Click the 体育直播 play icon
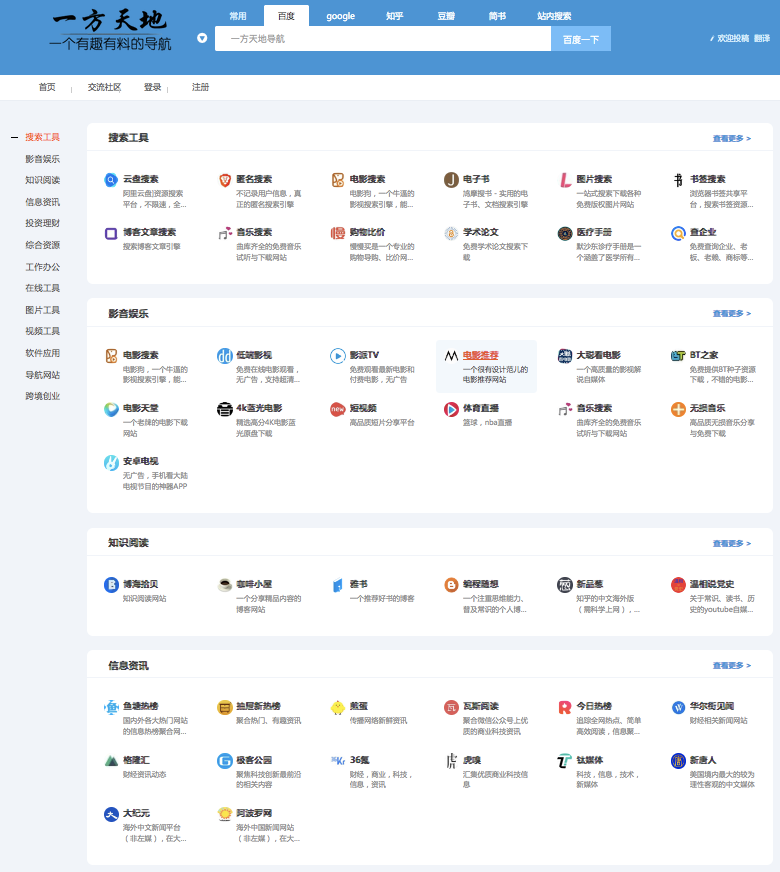This screenshot has height=872, width=780. (x=451, y=409)
